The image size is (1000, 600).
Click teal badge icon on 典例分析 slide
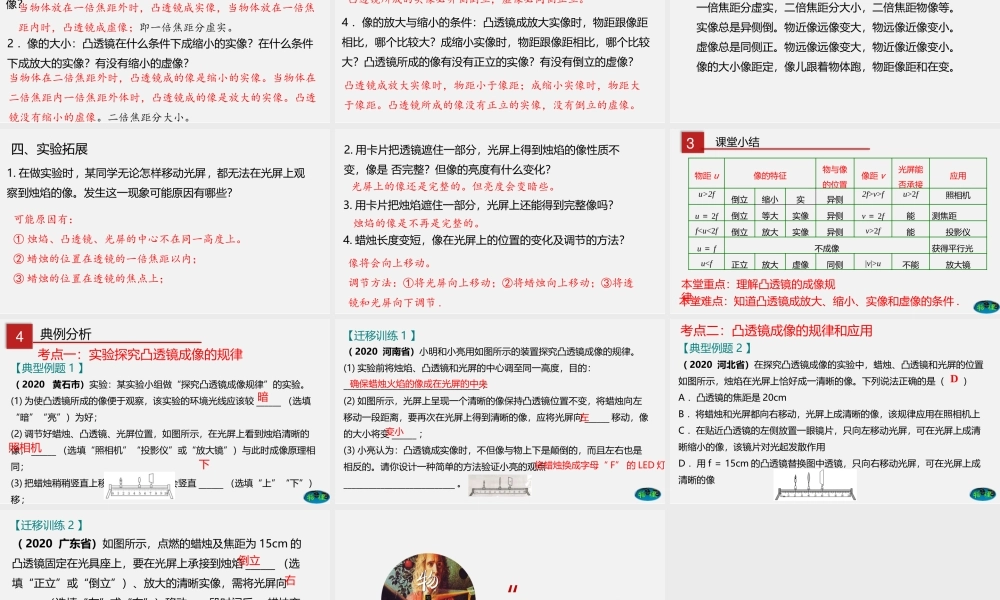316,496
